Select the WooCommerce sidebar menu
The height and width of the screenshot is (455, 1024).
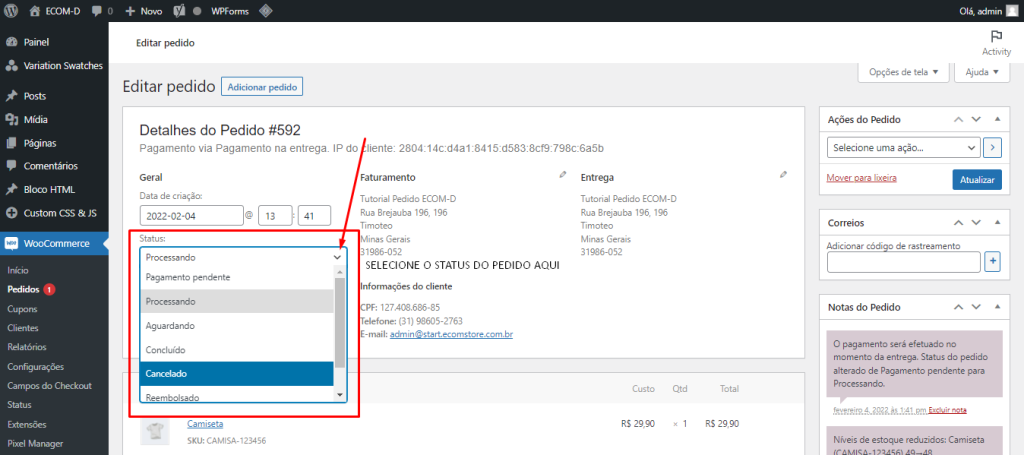pos(56,243)
